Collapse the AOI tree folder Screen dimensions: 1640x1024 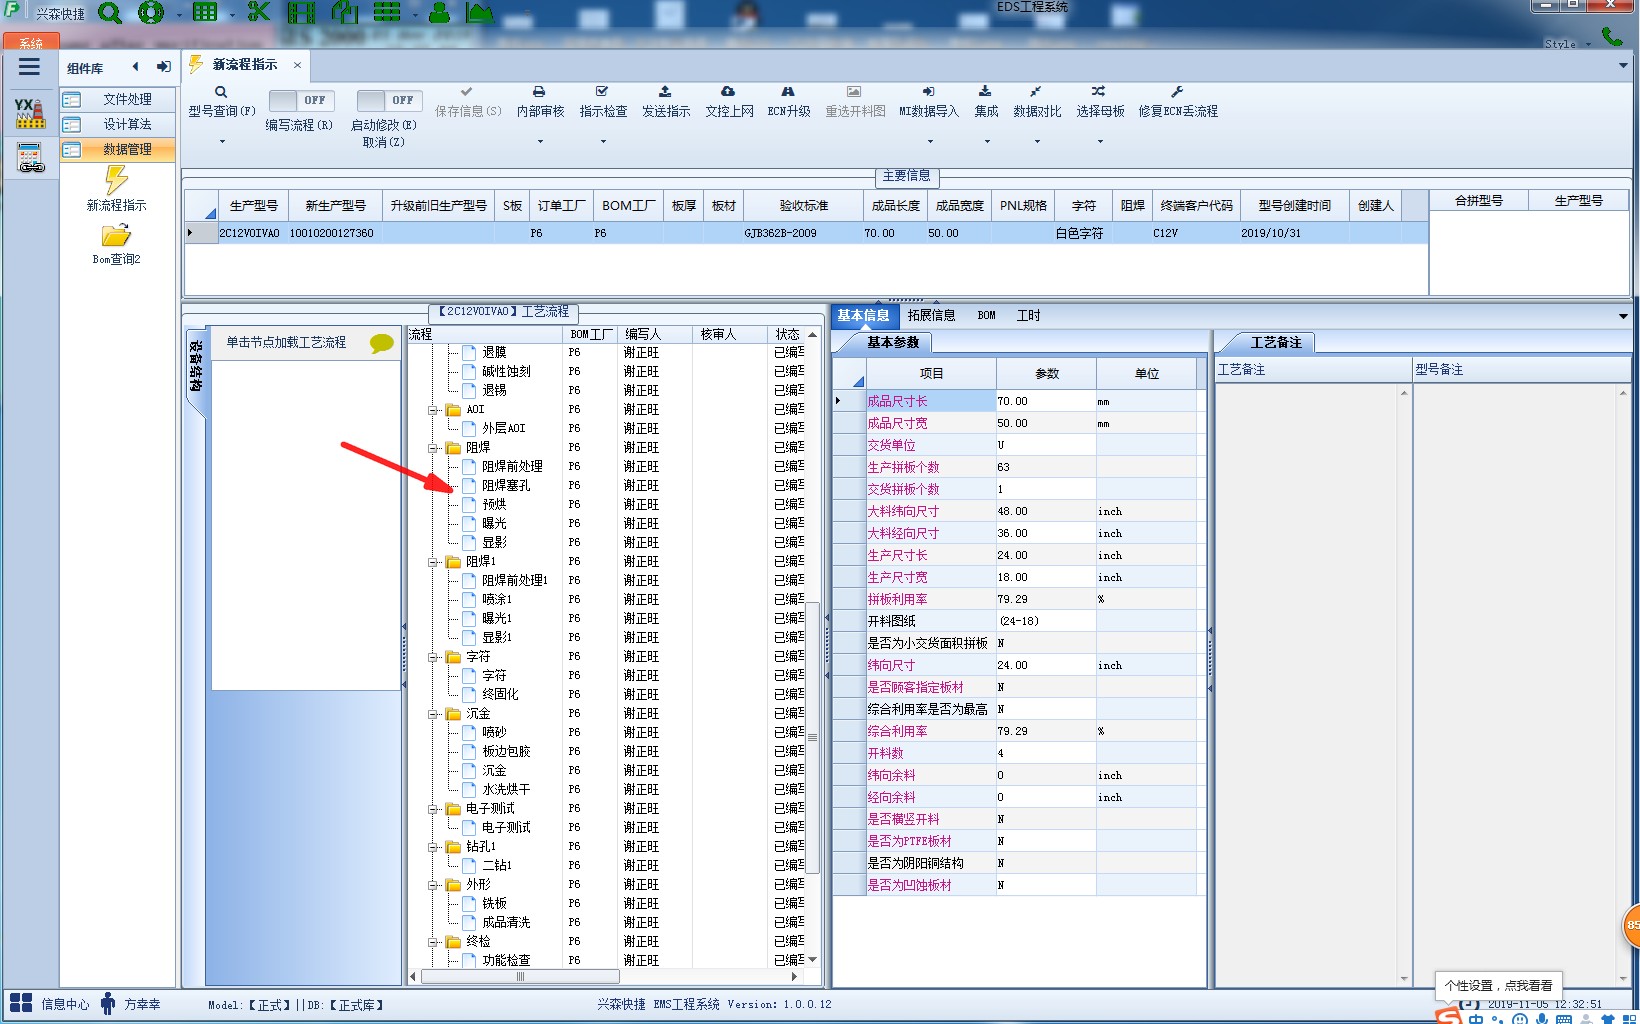[x=434, y=410]
